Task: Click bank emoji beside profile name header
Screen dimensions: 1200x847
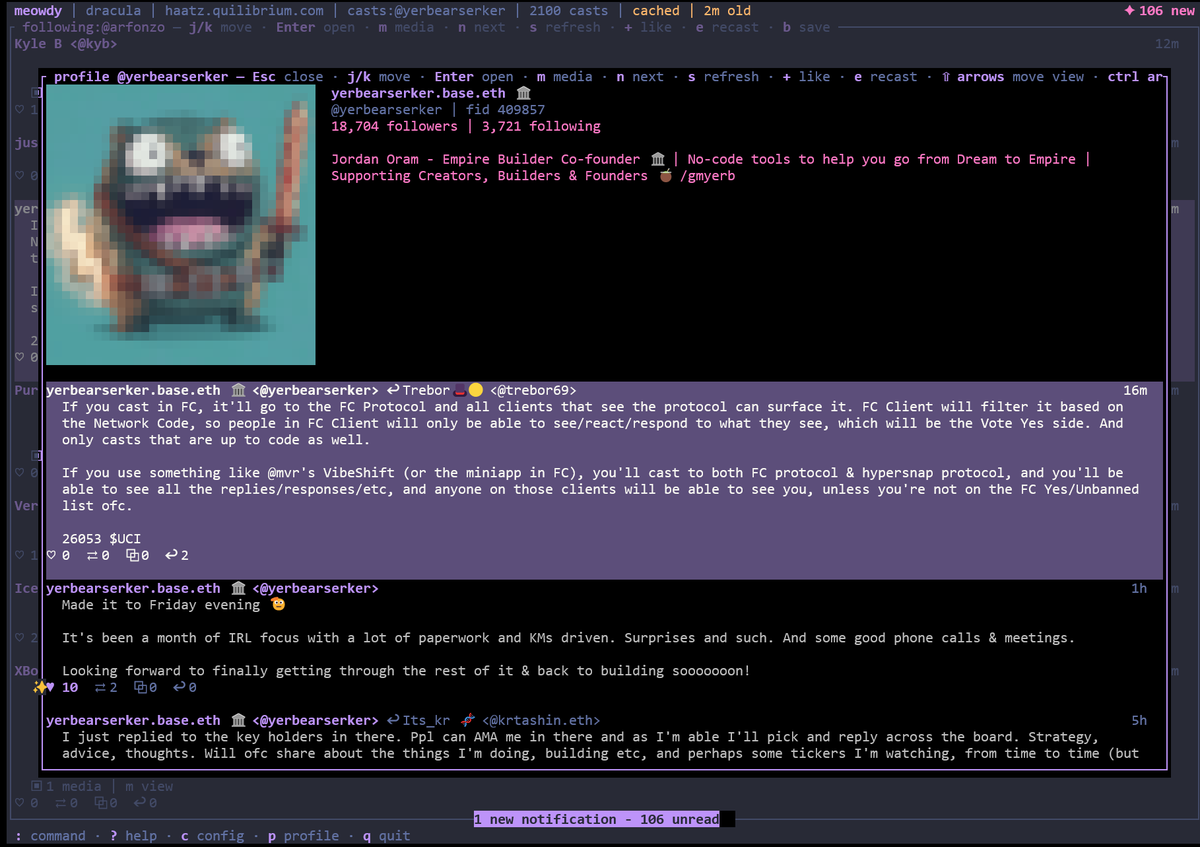Action: click(523, 93)
